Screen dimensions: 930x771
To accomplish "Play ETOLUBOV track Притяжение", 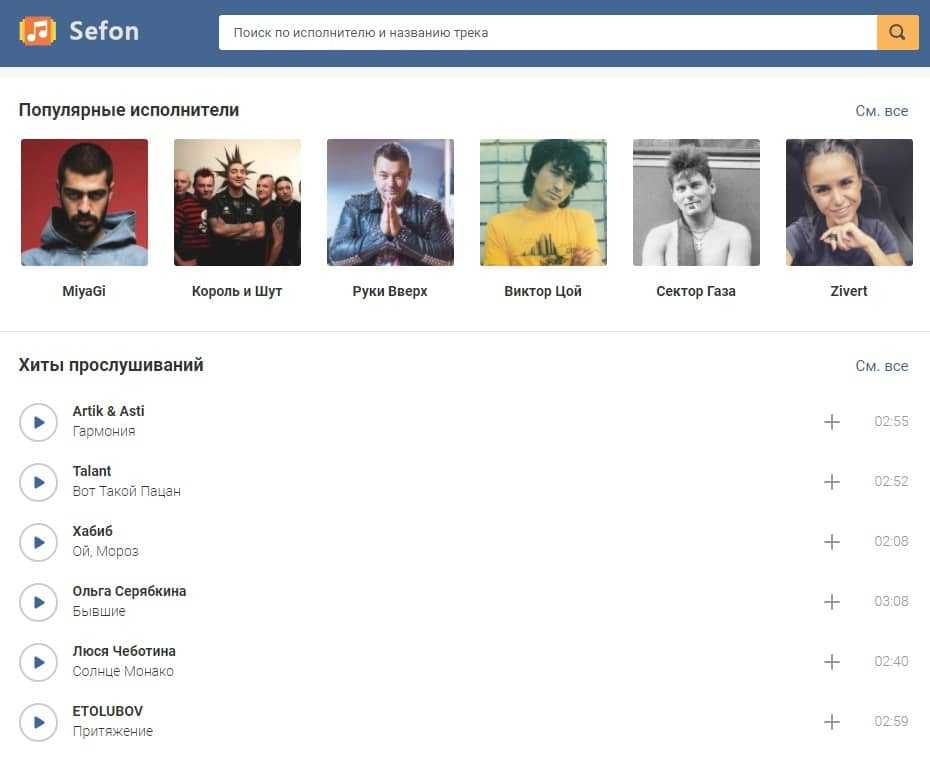I will coord(39,722).
